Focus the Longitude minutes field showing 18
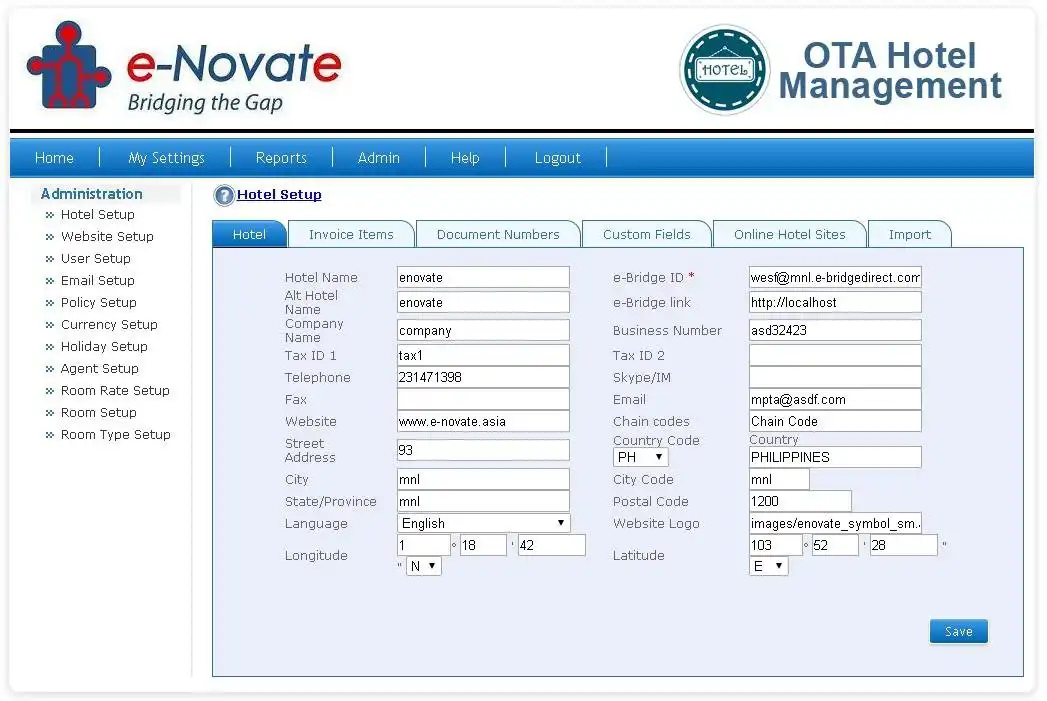The image size is (1047, 701). (483, 545)
